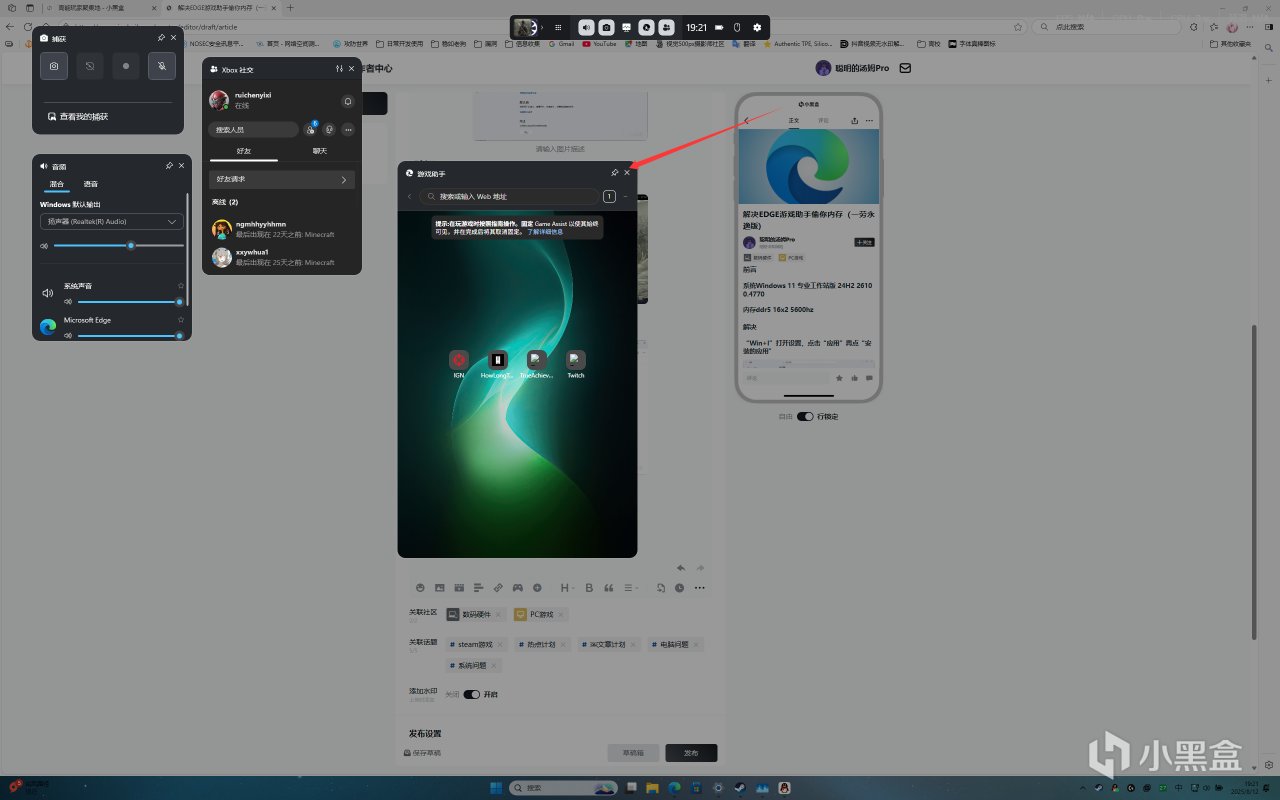Open Xbox 社交 widget settings icon

point(339,69)
